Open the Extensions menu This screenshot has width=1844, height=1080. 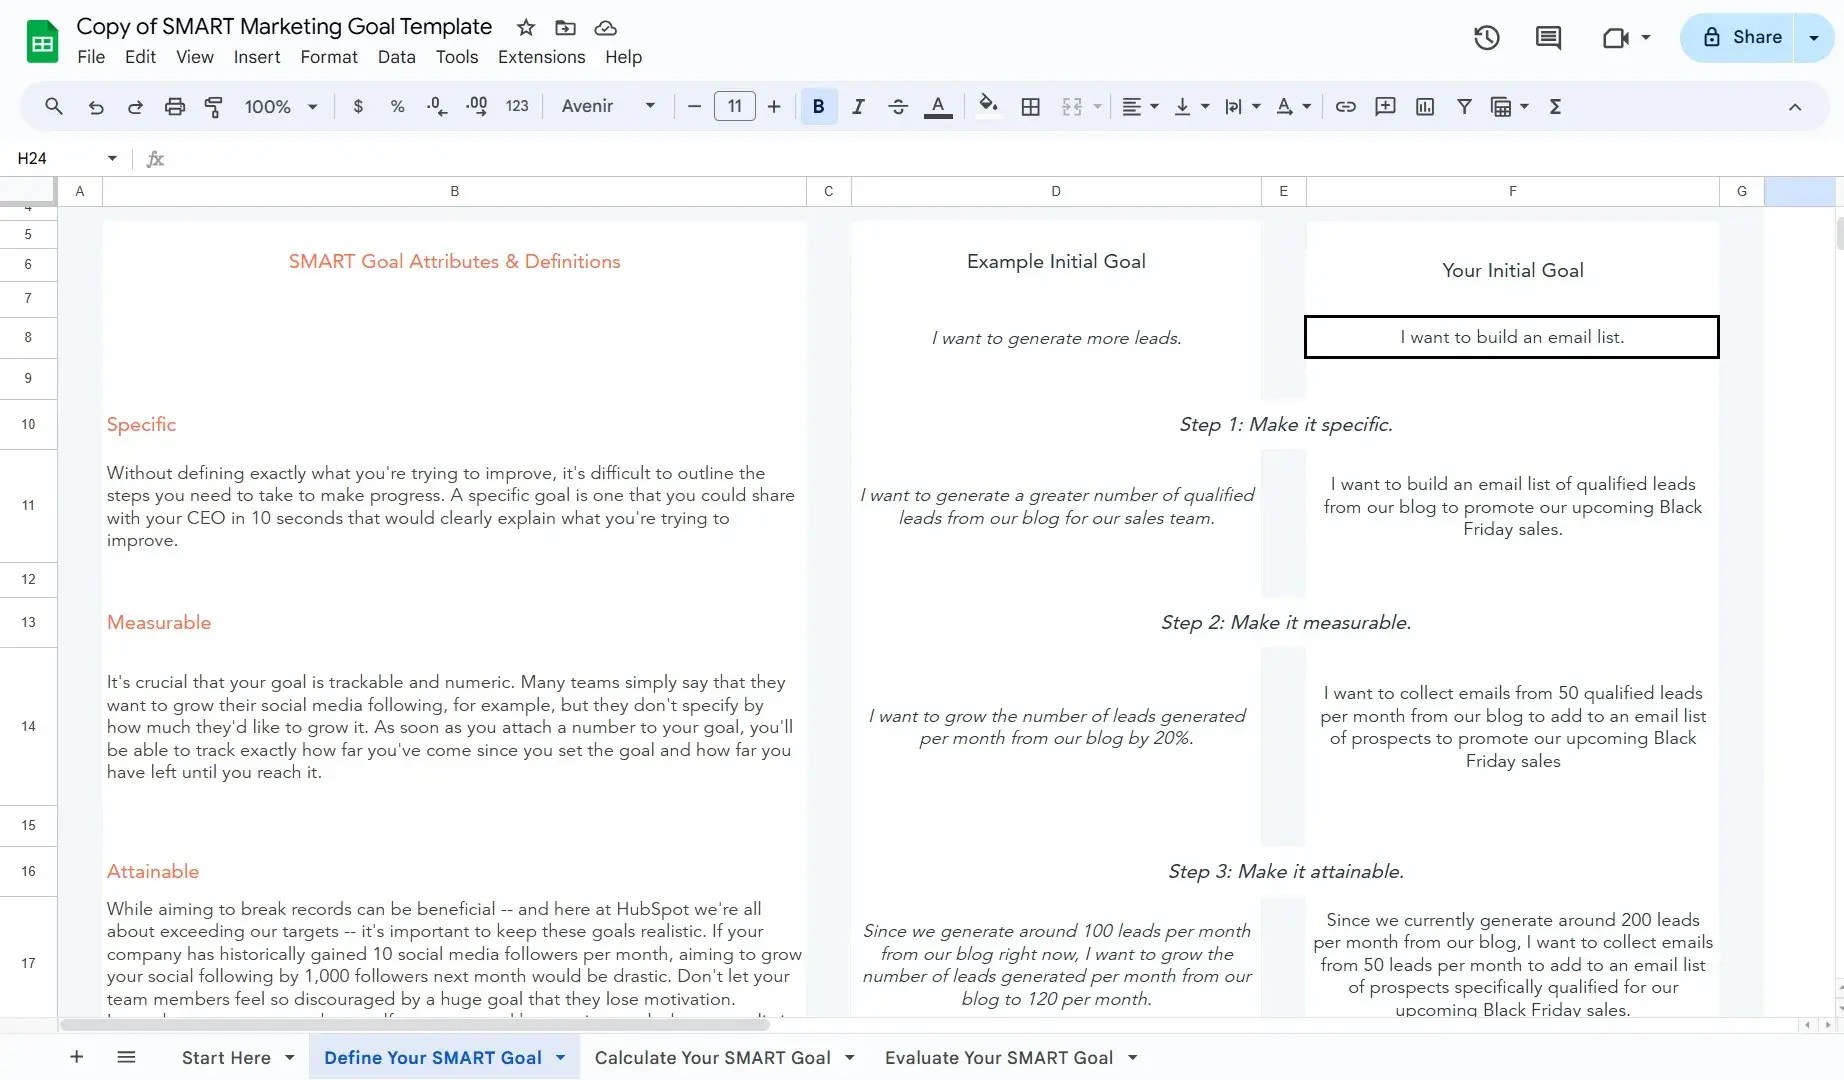click(541, 57)
